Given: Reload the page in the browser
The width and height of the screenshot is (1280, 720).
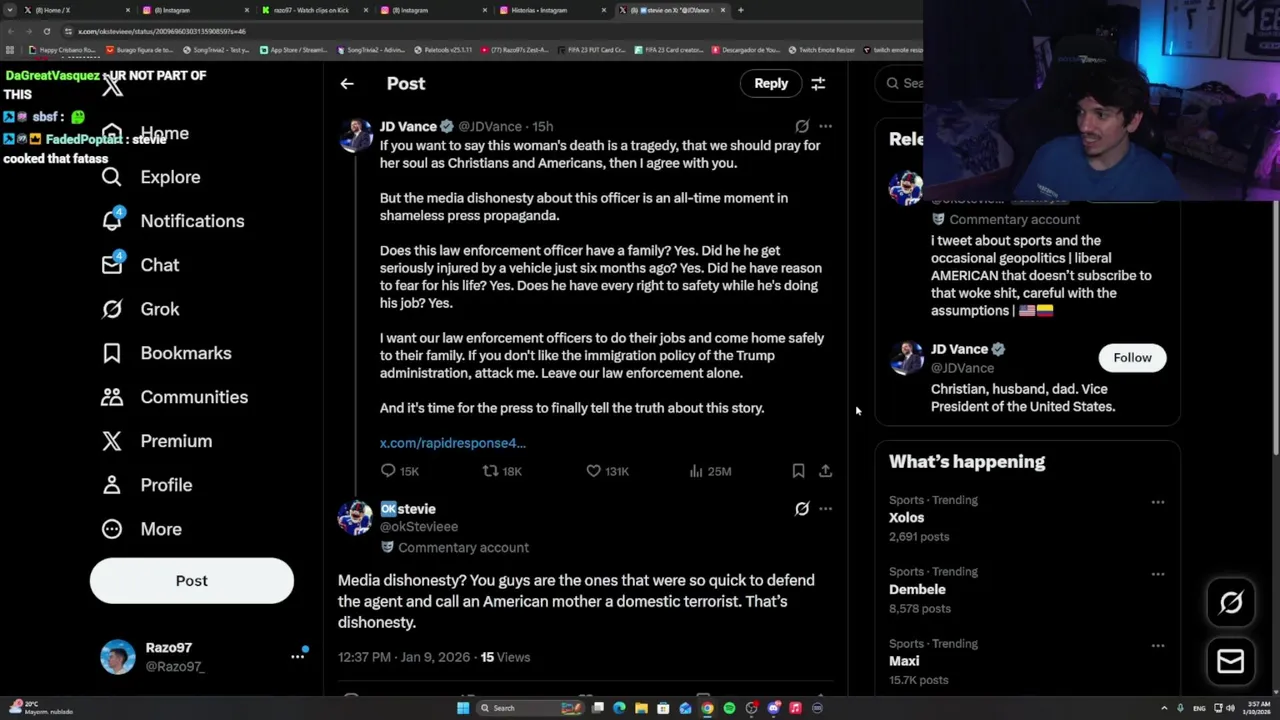Looking at the screenshot, I should click(x=46, y=31).
